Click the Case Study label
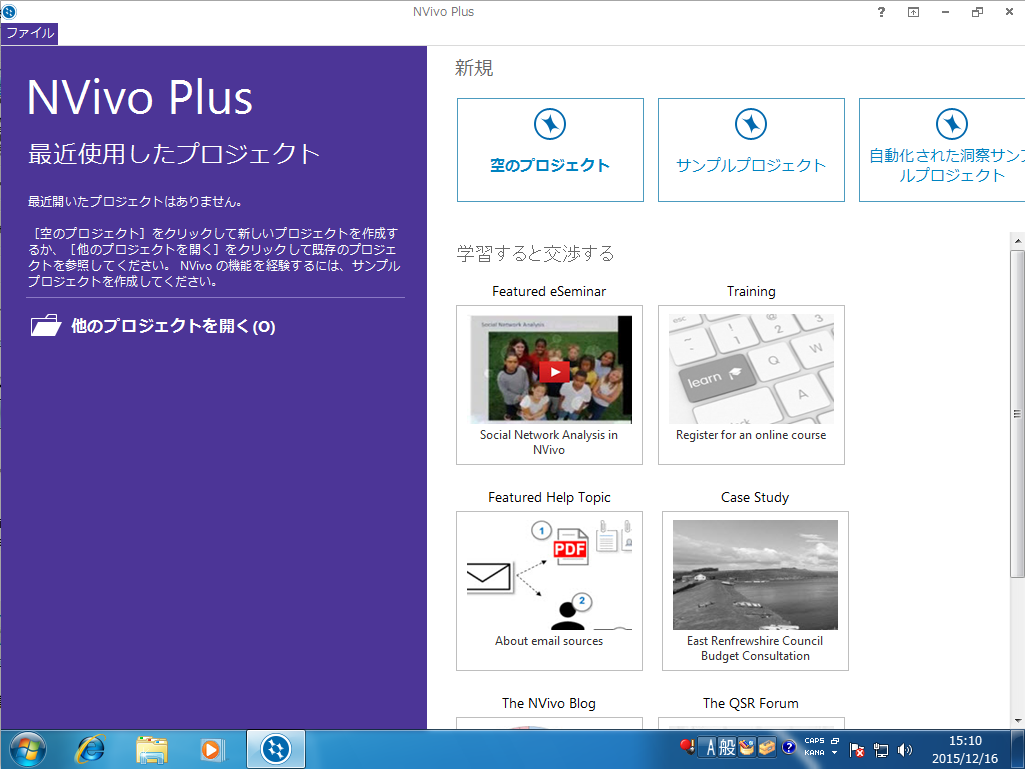 coord(755,498)
